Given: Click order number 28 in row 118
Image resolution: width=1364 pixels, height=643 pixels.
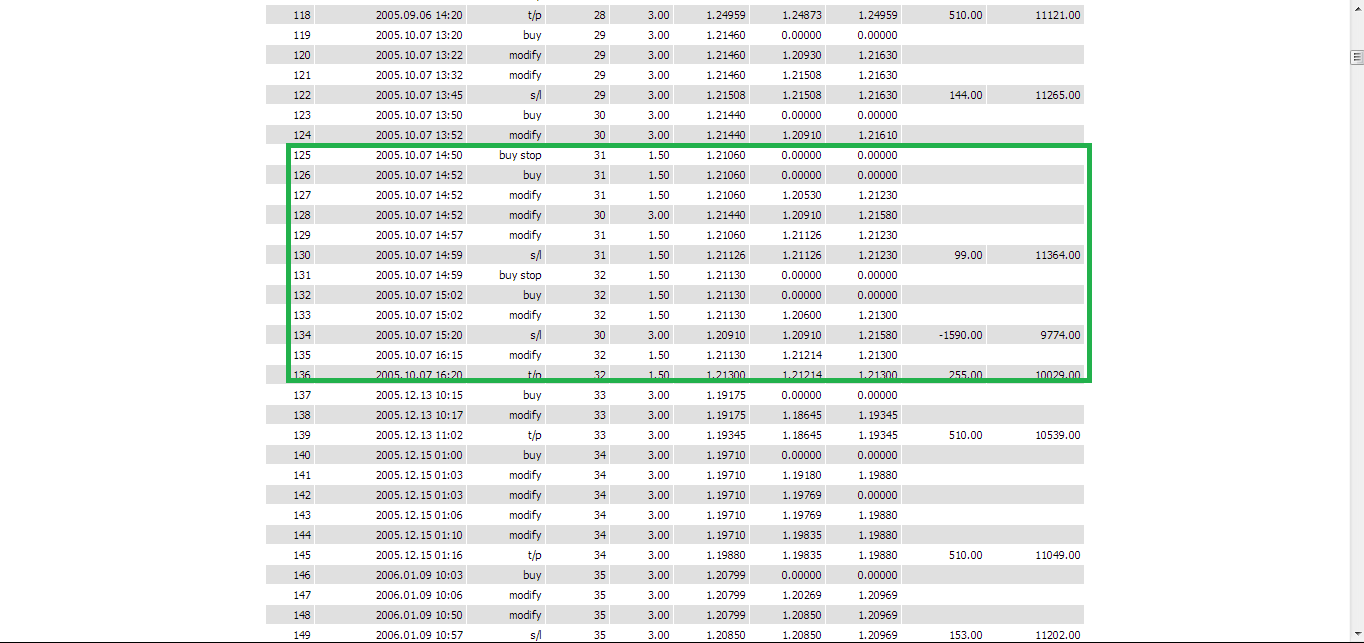Looking at the screenshot, I should click(600, 15).
